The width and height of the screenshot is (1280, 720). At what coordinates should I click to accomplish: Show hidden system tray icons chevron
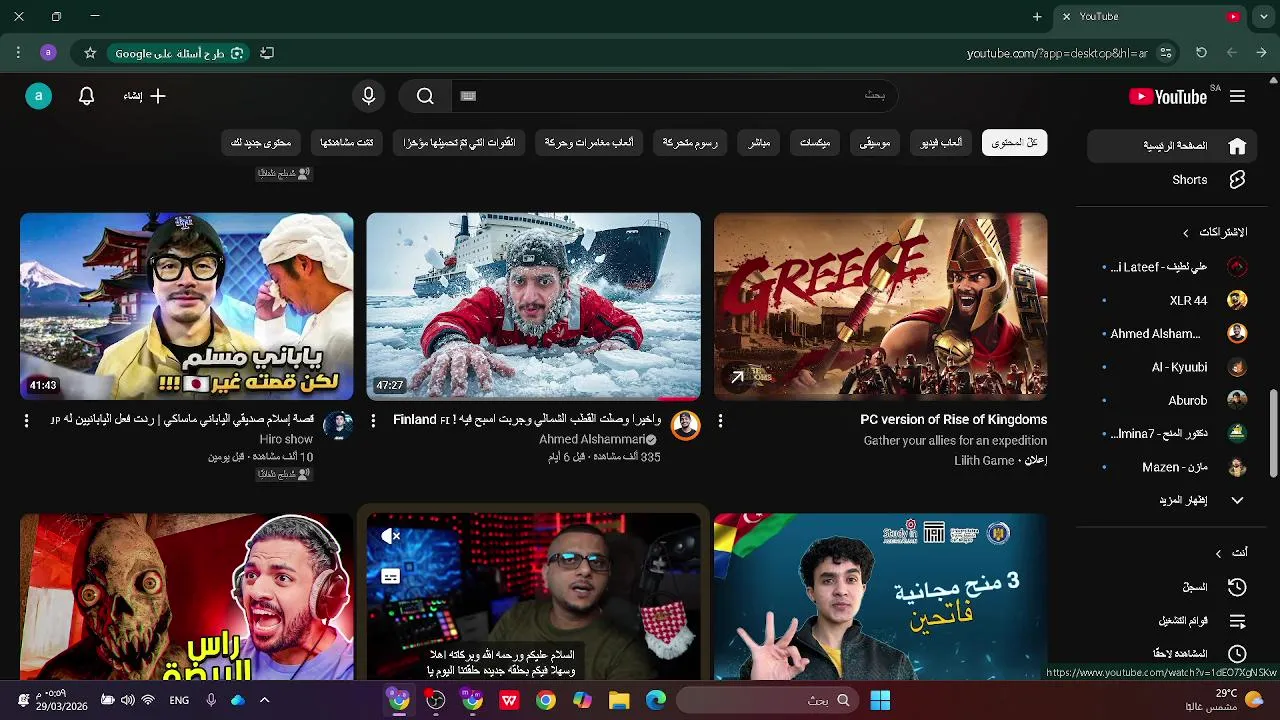(264, 701)
